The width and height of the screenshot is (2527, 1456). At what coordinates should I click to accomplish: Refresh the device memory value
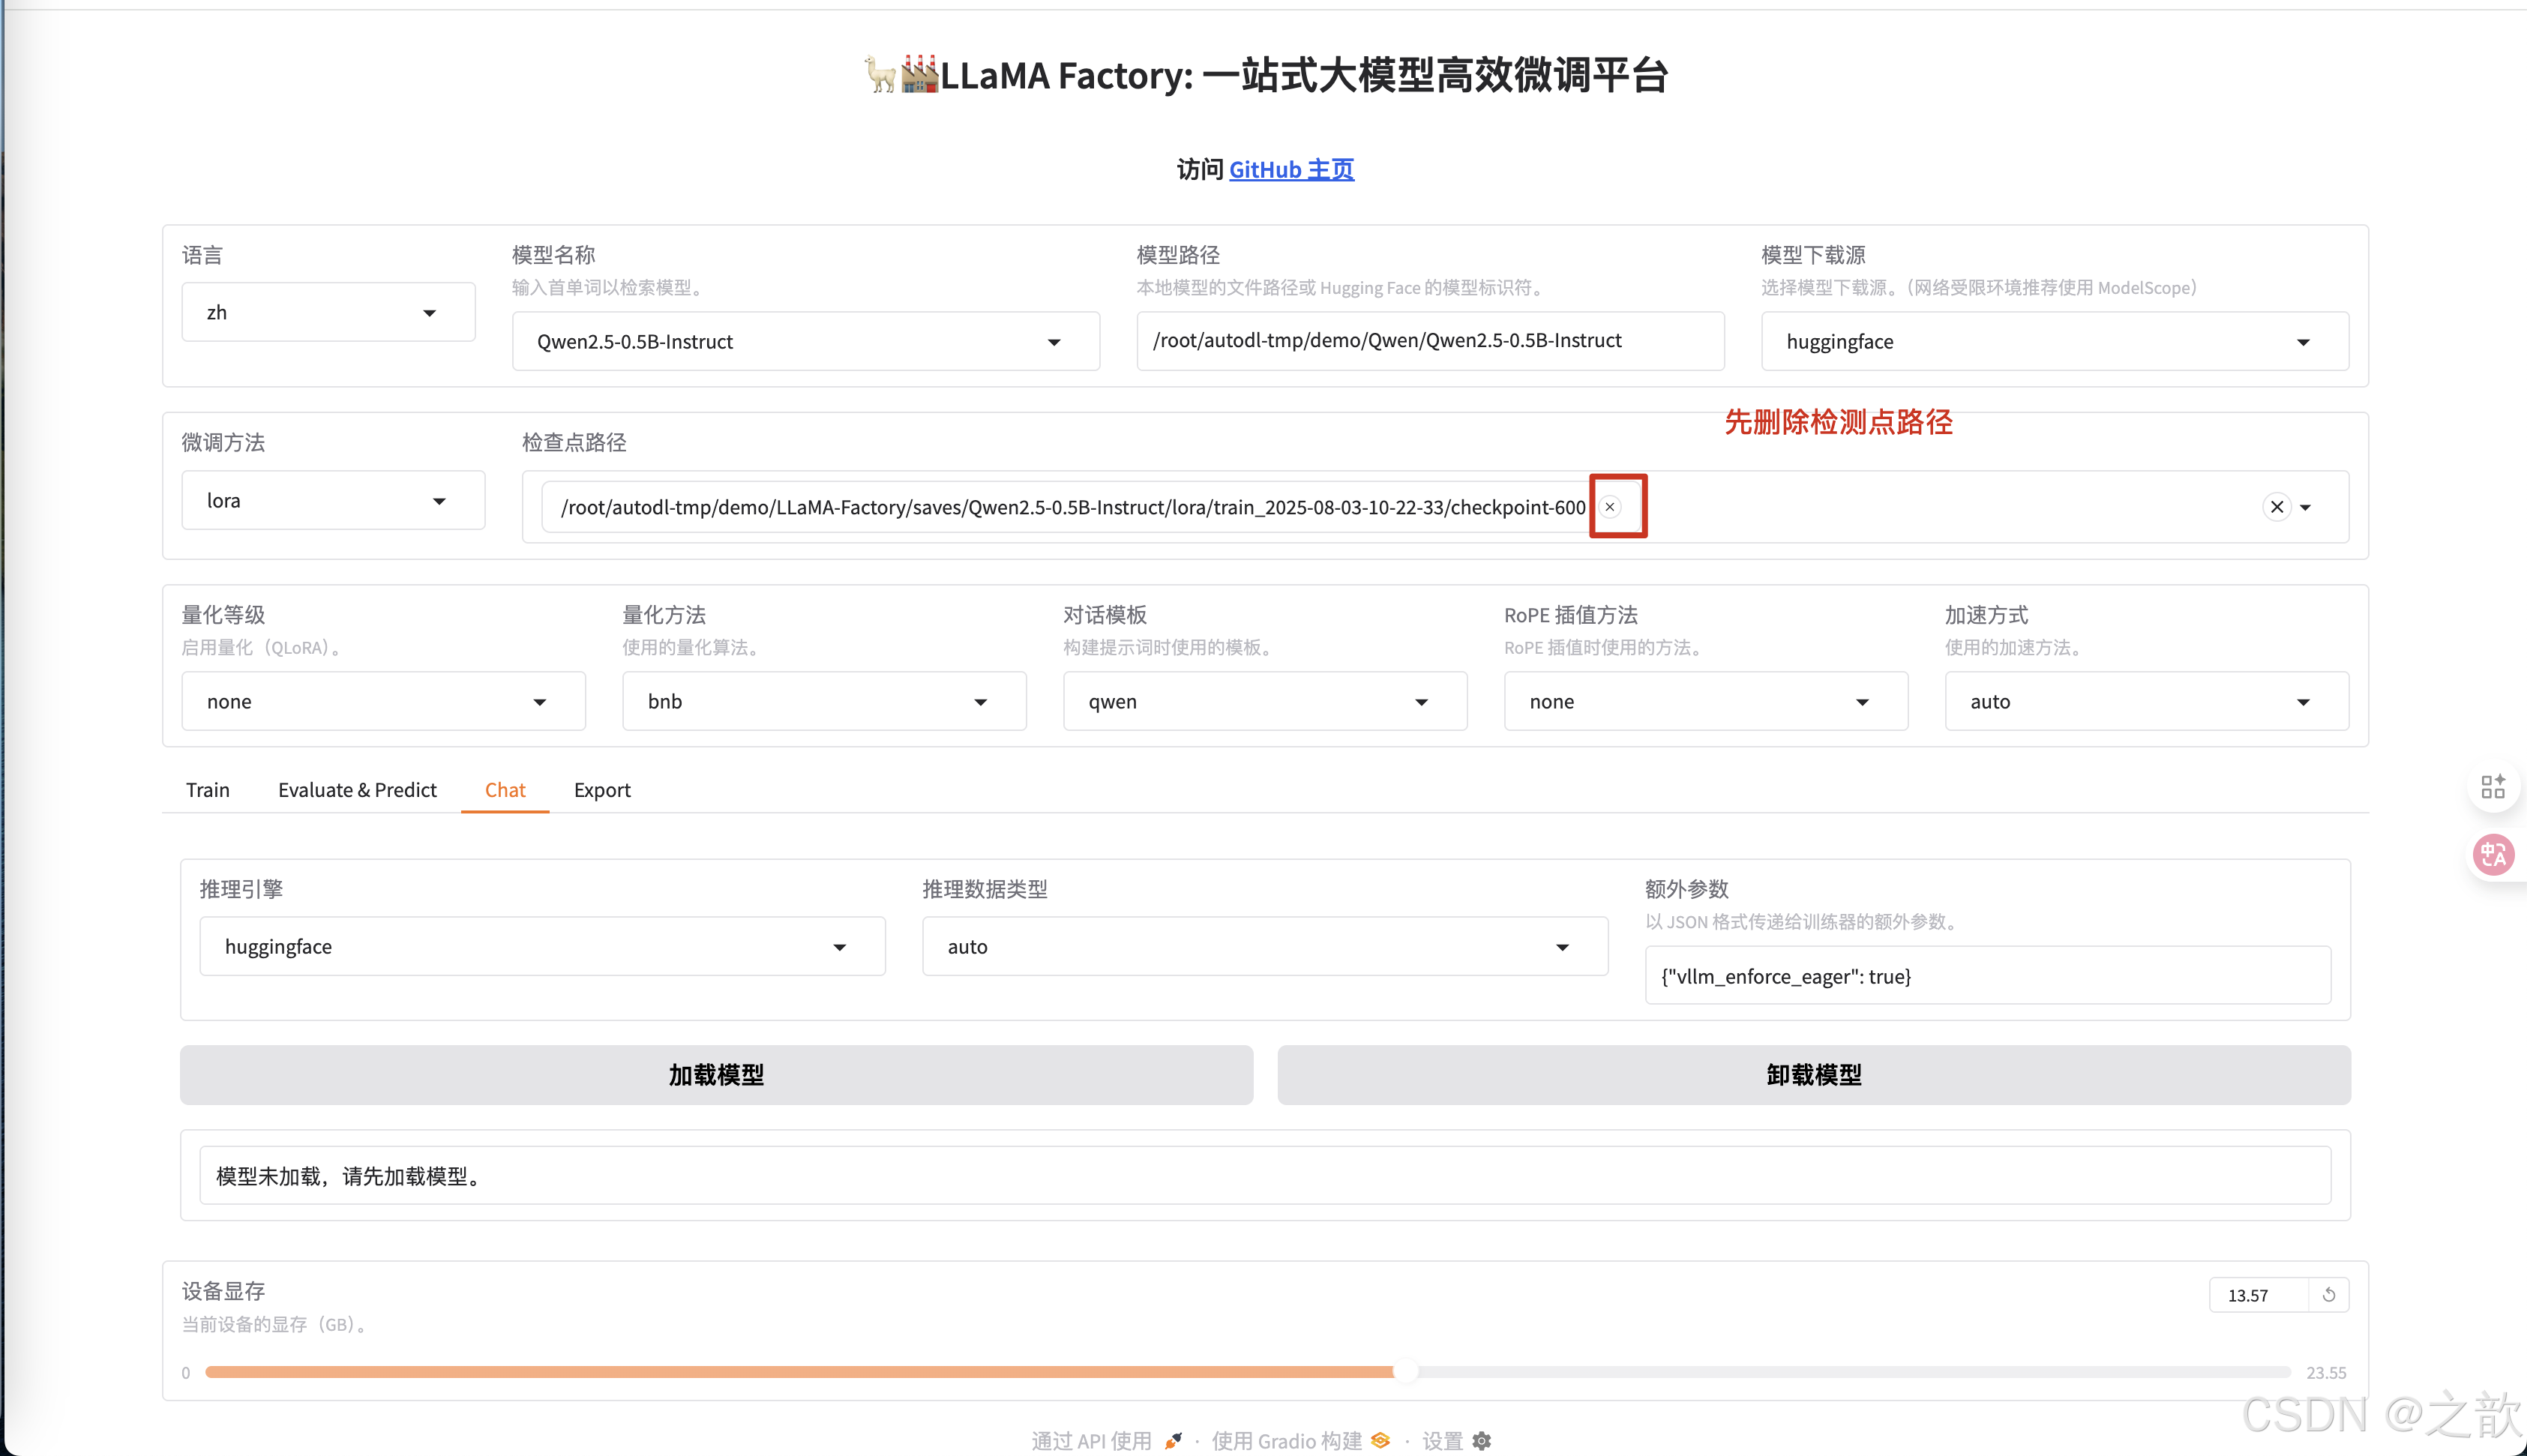[2328, 1295]
